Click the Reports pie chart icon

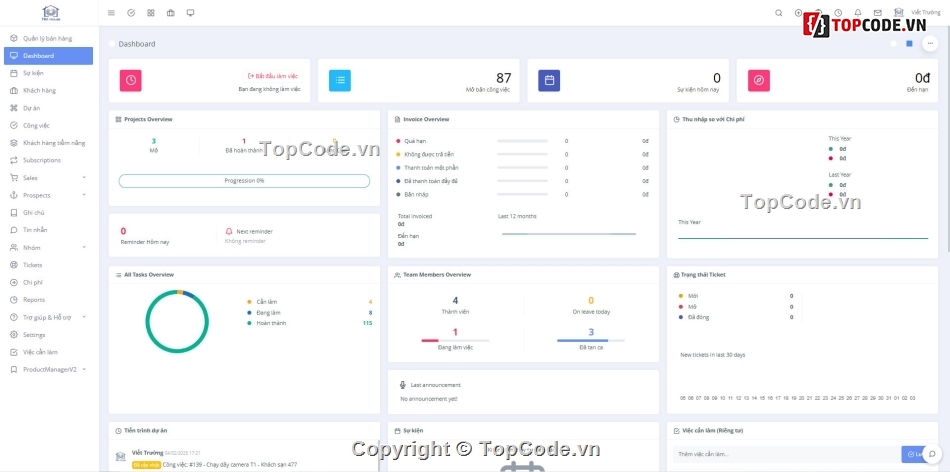[14, 300]
